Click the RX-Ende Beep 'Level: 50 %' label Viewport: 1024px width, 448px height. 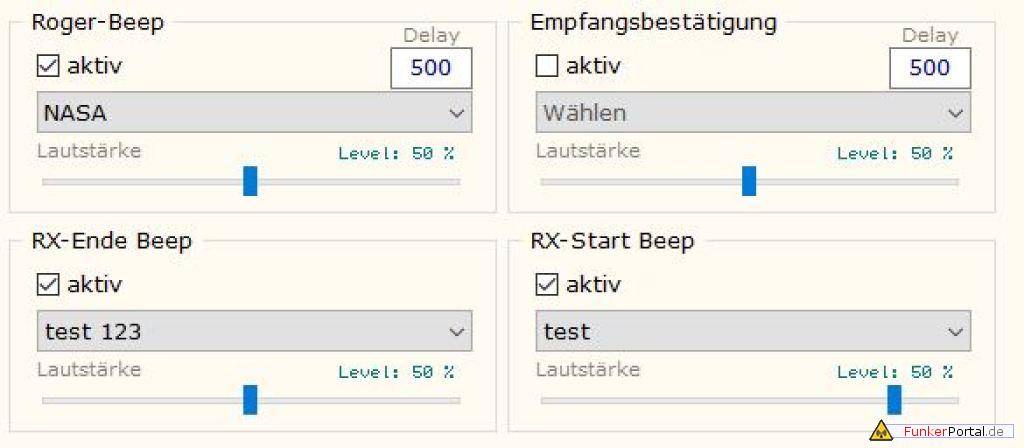pos(396,372)
